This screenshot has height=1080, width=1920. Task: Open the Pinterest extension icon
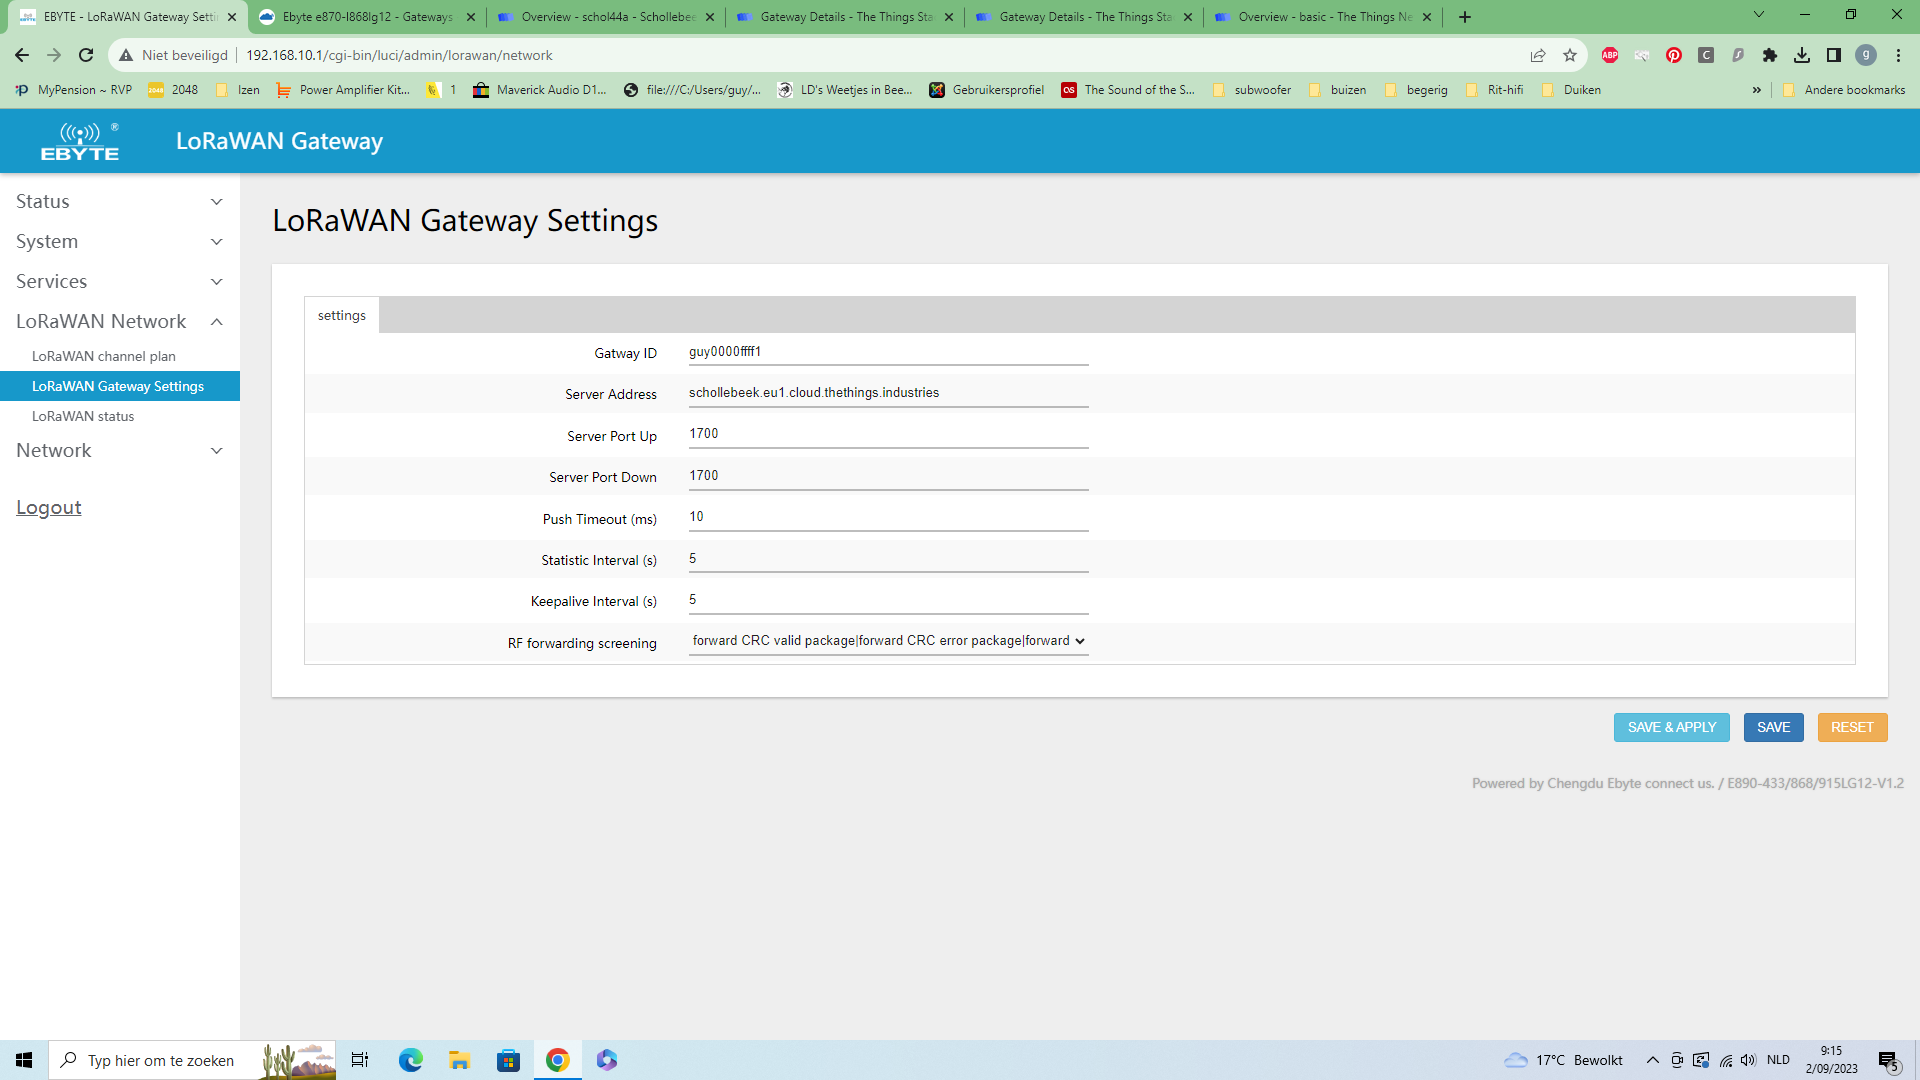(1674, 55)
